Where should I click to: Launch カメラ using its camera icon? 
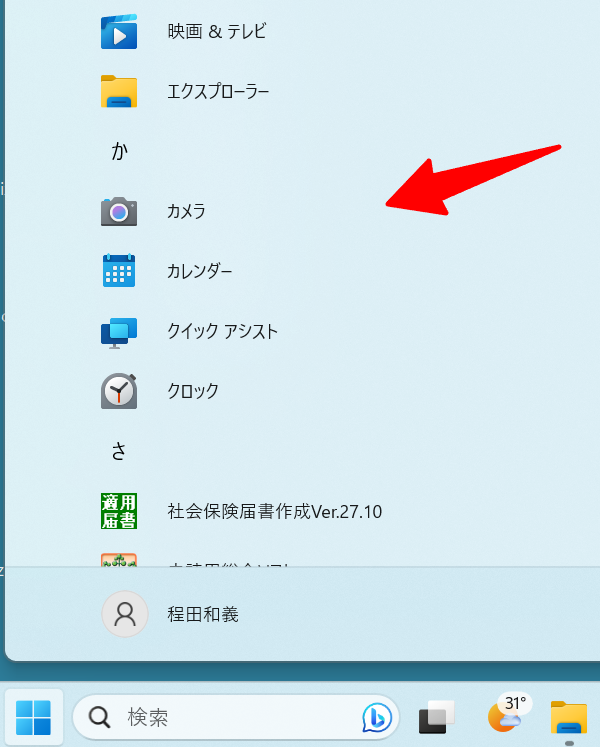[119, 212]
